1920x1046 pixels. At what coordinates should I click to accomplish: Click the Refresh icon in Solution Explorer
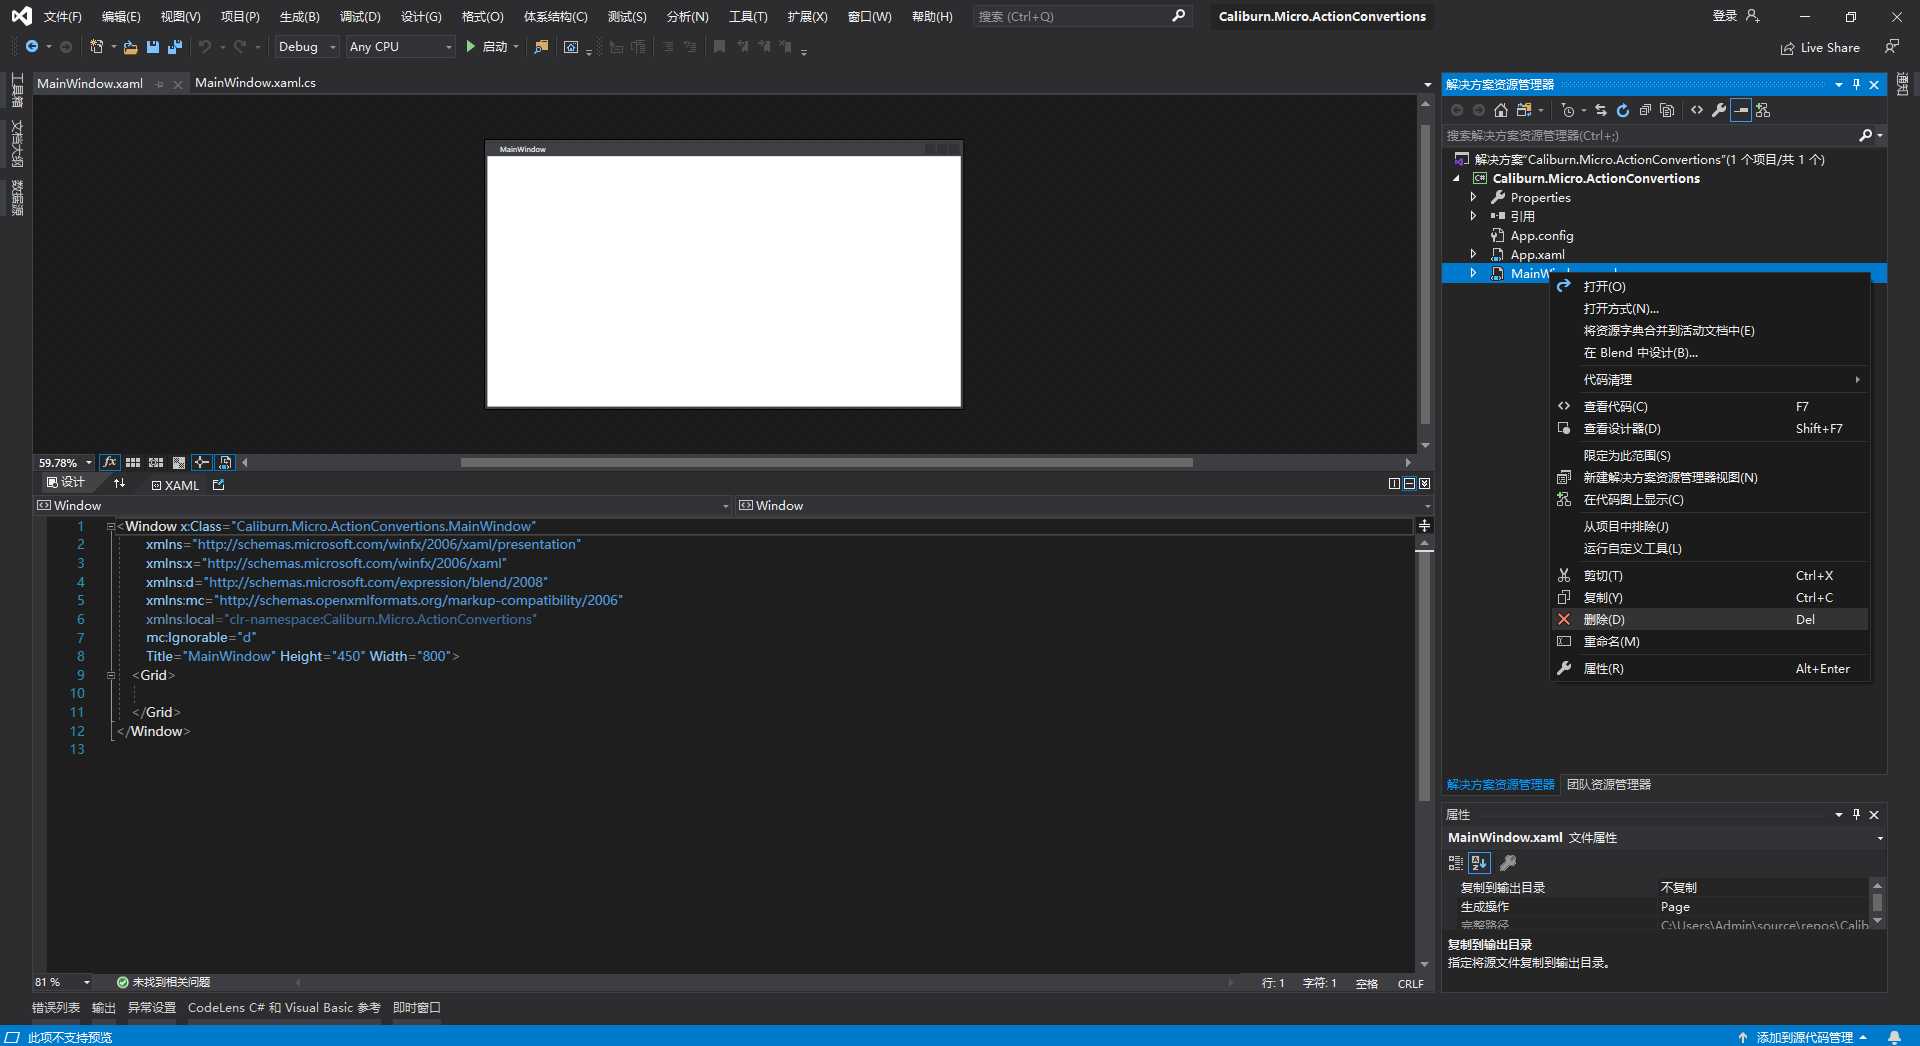coord(1623,111)
